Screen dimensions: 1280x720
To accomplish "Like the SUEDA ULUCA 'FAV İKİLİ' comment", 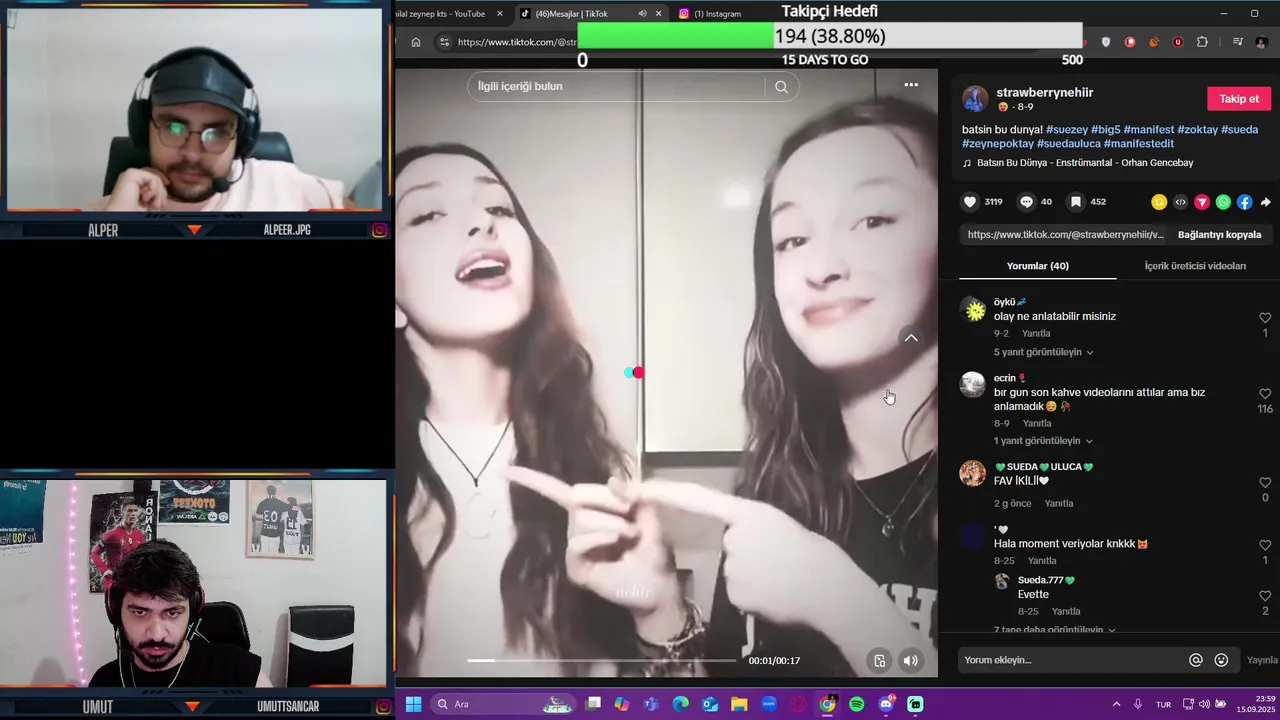I will click(x=1265, y=483).
